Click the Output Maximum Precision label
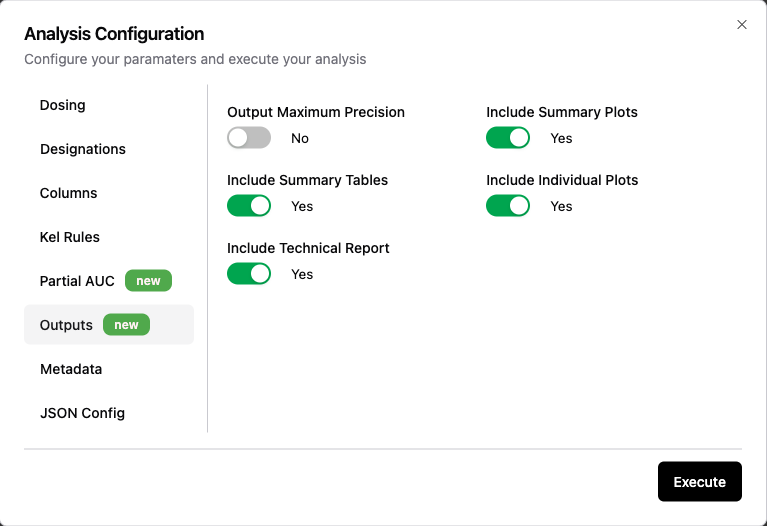Viewport: 767px width, 526px height. 316,112
